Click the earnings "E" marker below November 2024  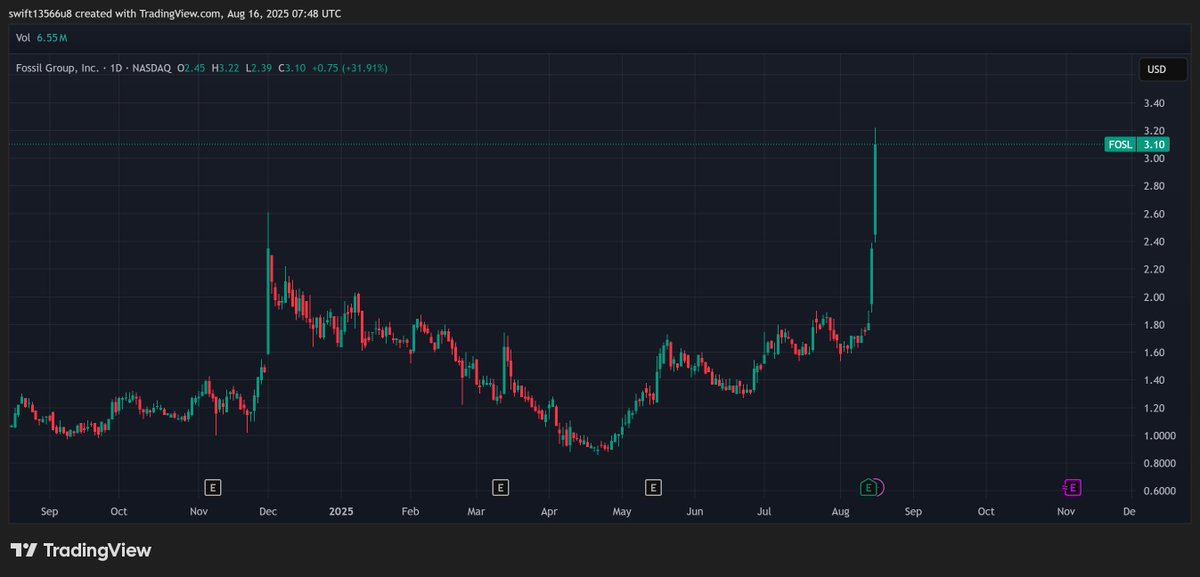212,487
